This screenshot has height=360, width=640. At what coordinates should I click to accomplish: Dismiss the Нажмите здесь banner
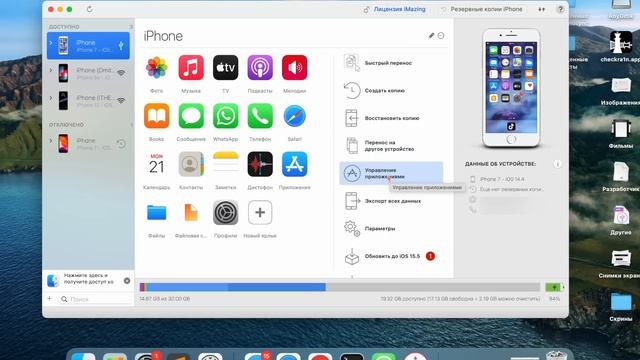127,281
